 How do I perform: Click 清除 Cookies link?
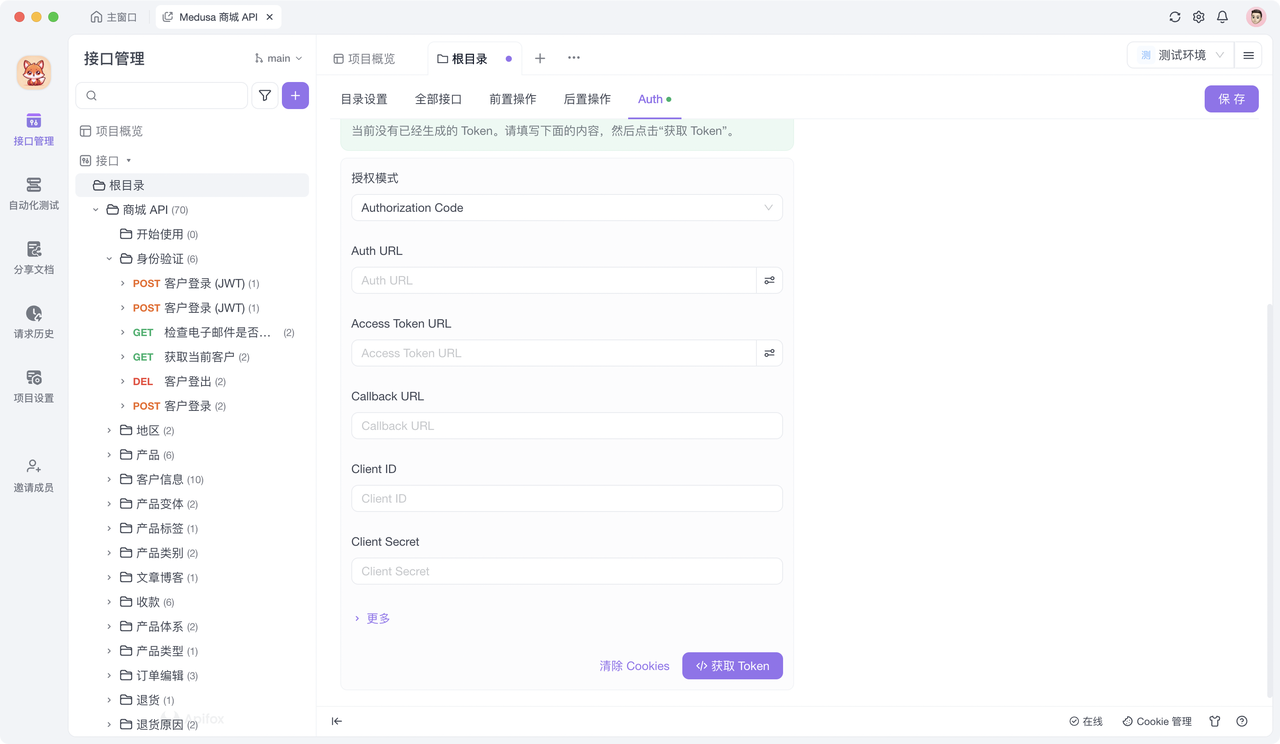634,666
